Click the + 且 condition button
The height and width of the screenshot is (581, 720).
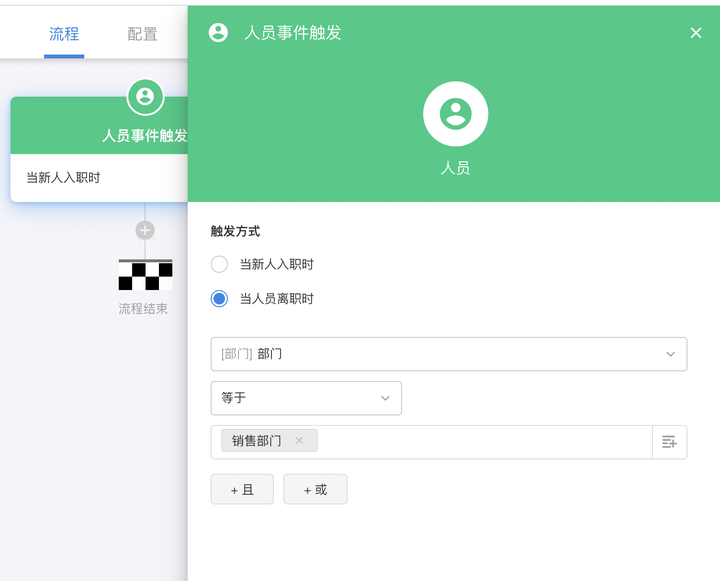pyautogui.click(x=242, y=490)
